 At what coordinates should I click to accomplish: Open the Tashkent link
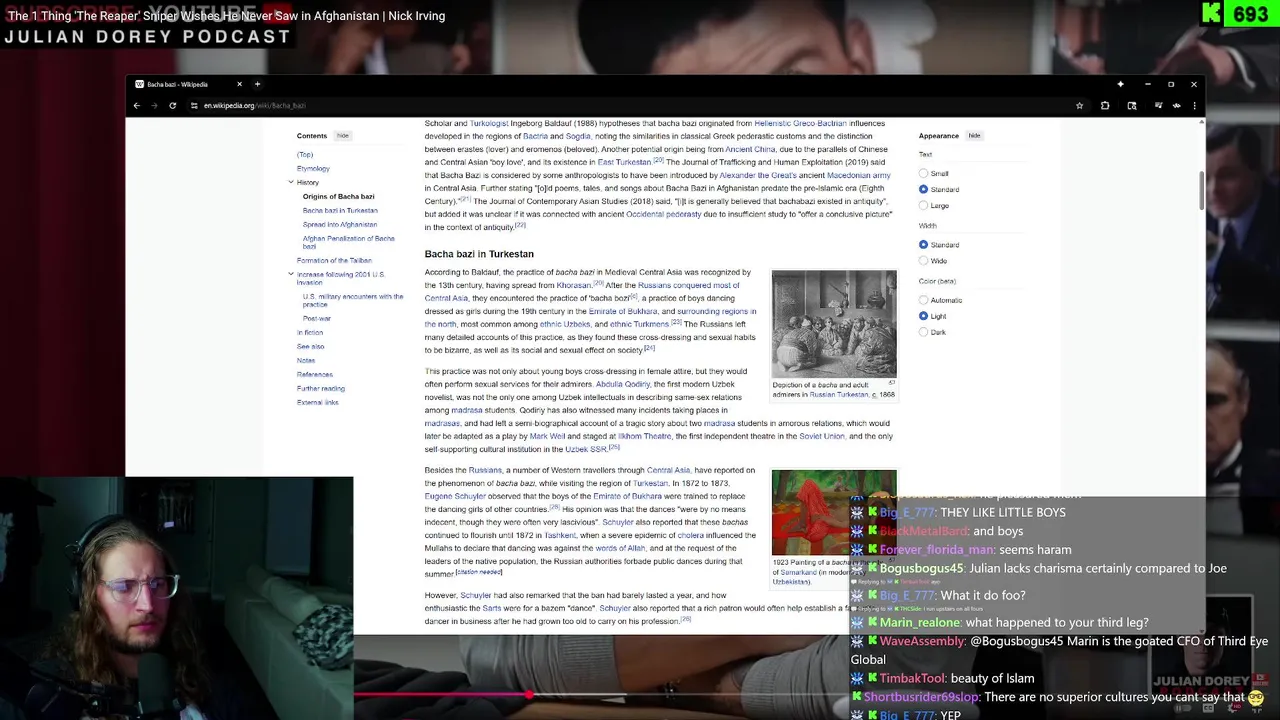560,535
